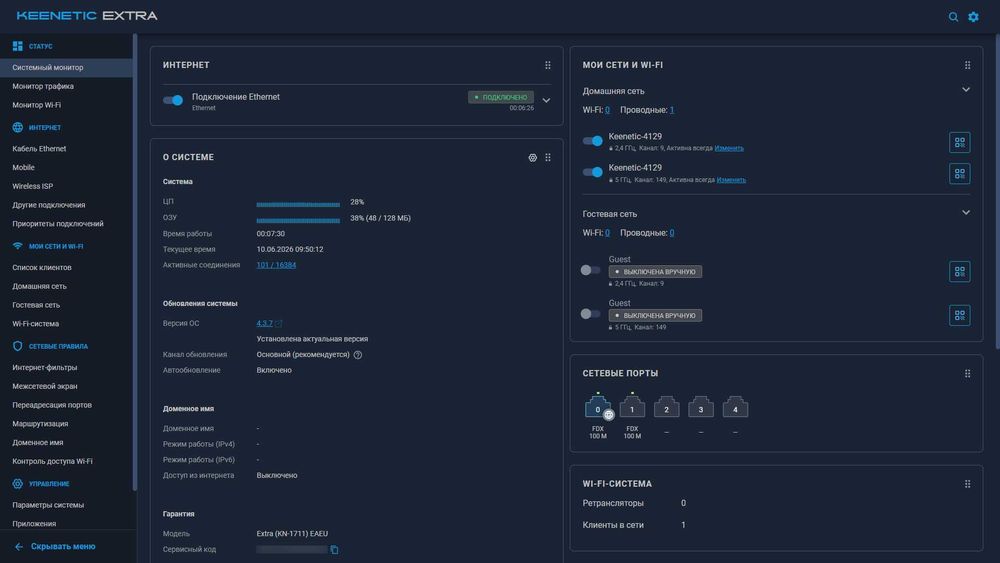This screenshot has width=1000, height=563.
Task: Open Контроль доступа Wi-Fi menu item
Action: pos(66,461)
